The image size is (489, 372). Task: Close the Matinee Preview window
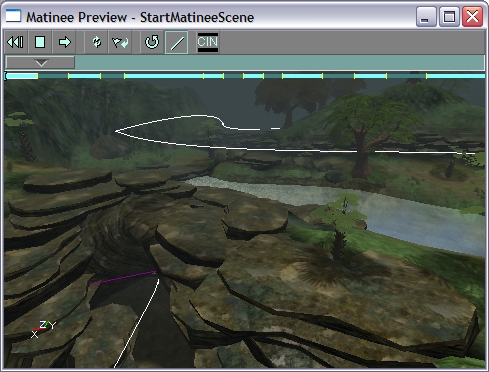click(x=472, y=17)
